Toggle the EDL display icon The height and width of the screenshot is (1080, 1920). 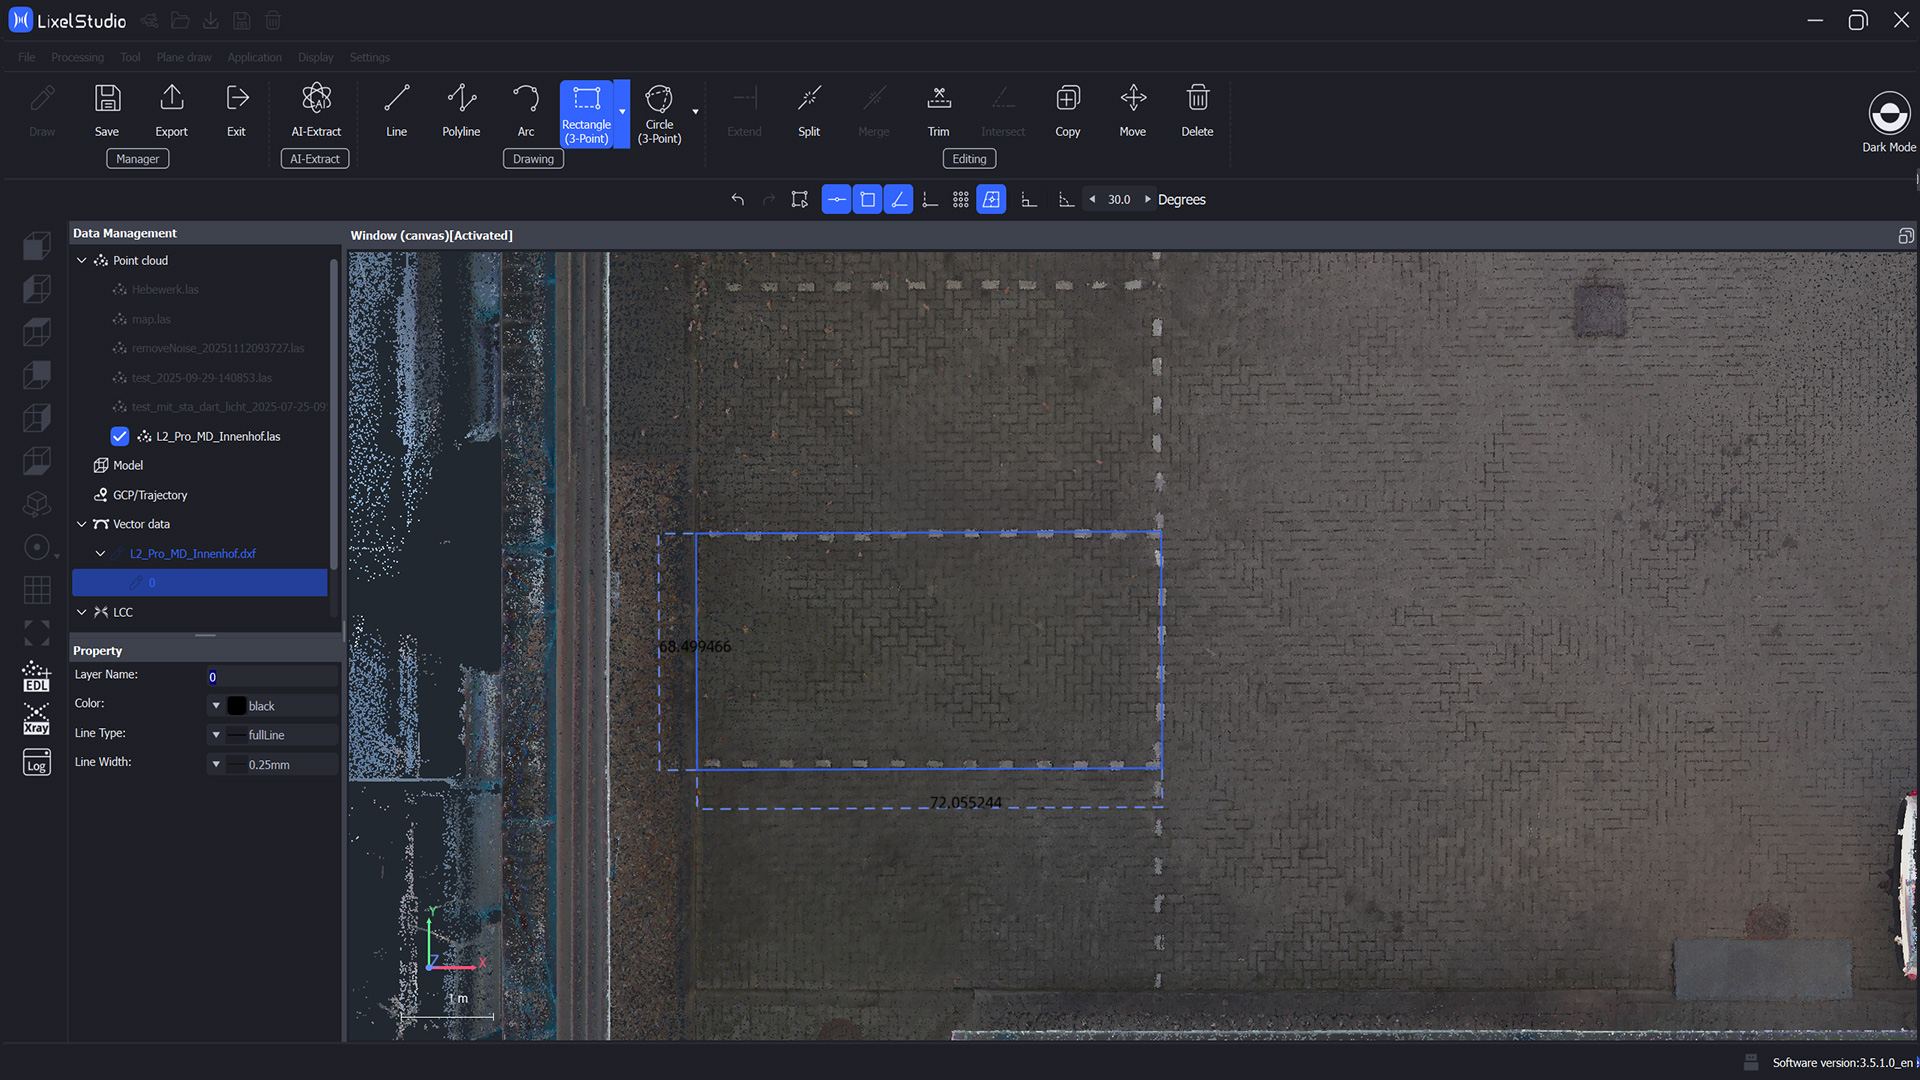click(37, 677)
